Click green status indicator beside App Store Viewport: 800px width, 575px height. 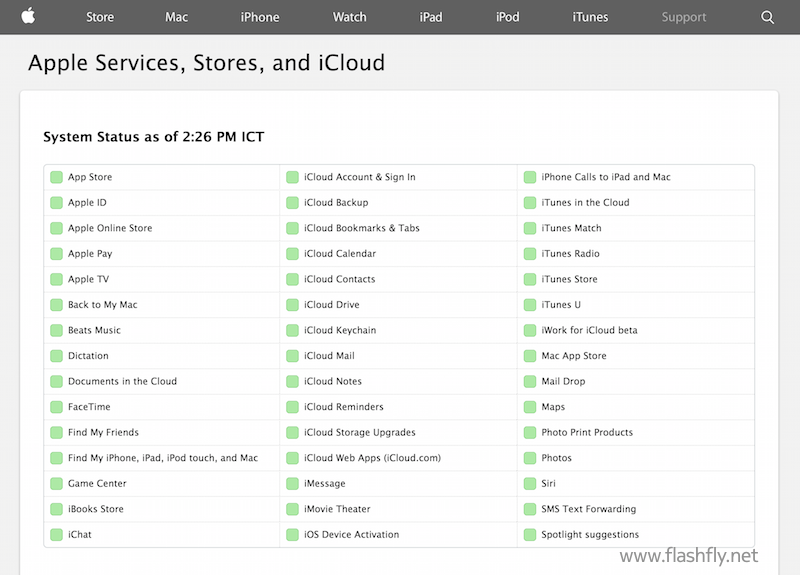[56, 177]
